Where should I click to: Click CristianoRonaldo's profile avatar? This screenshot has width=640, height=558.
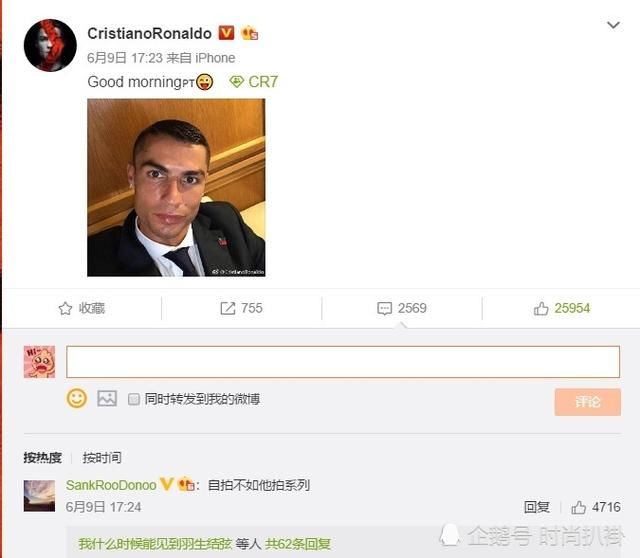(x=50, y=45)
